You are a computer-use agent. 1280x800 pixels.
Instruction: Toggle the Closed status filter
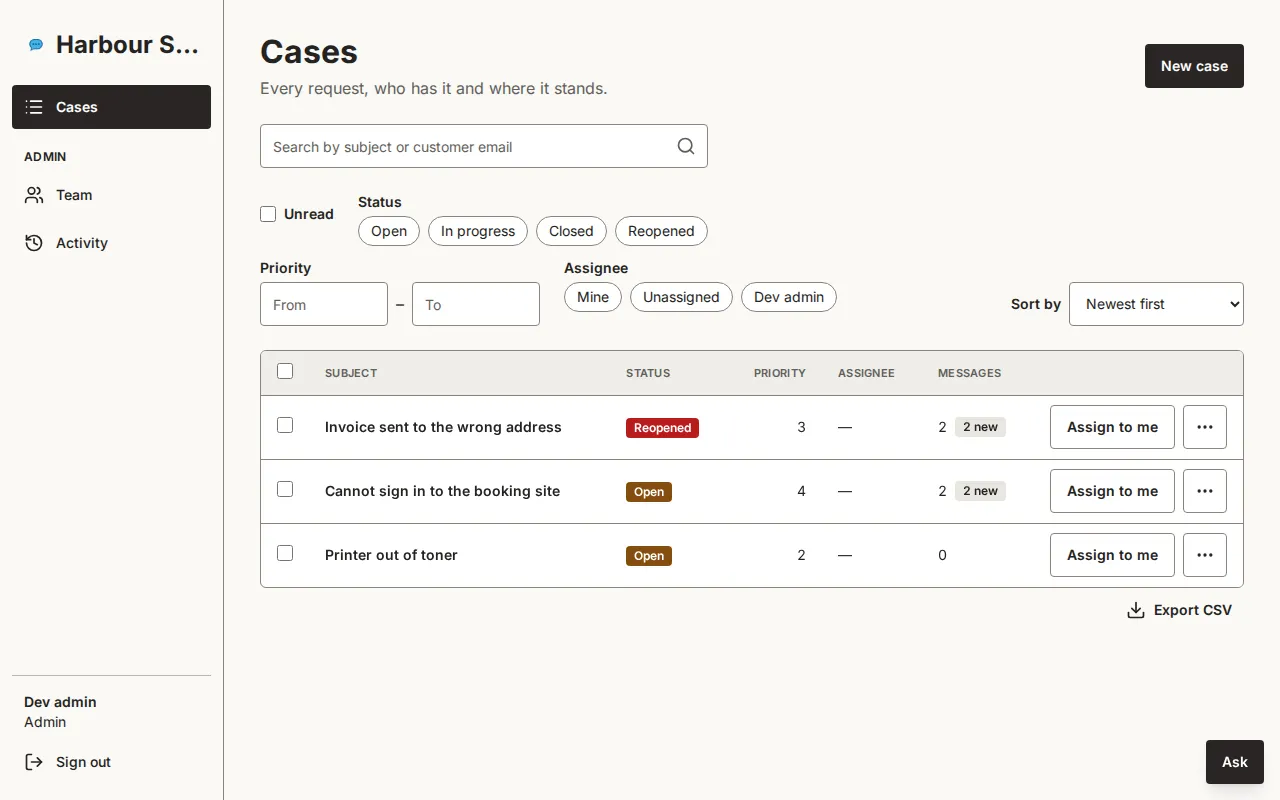[571, 231]
